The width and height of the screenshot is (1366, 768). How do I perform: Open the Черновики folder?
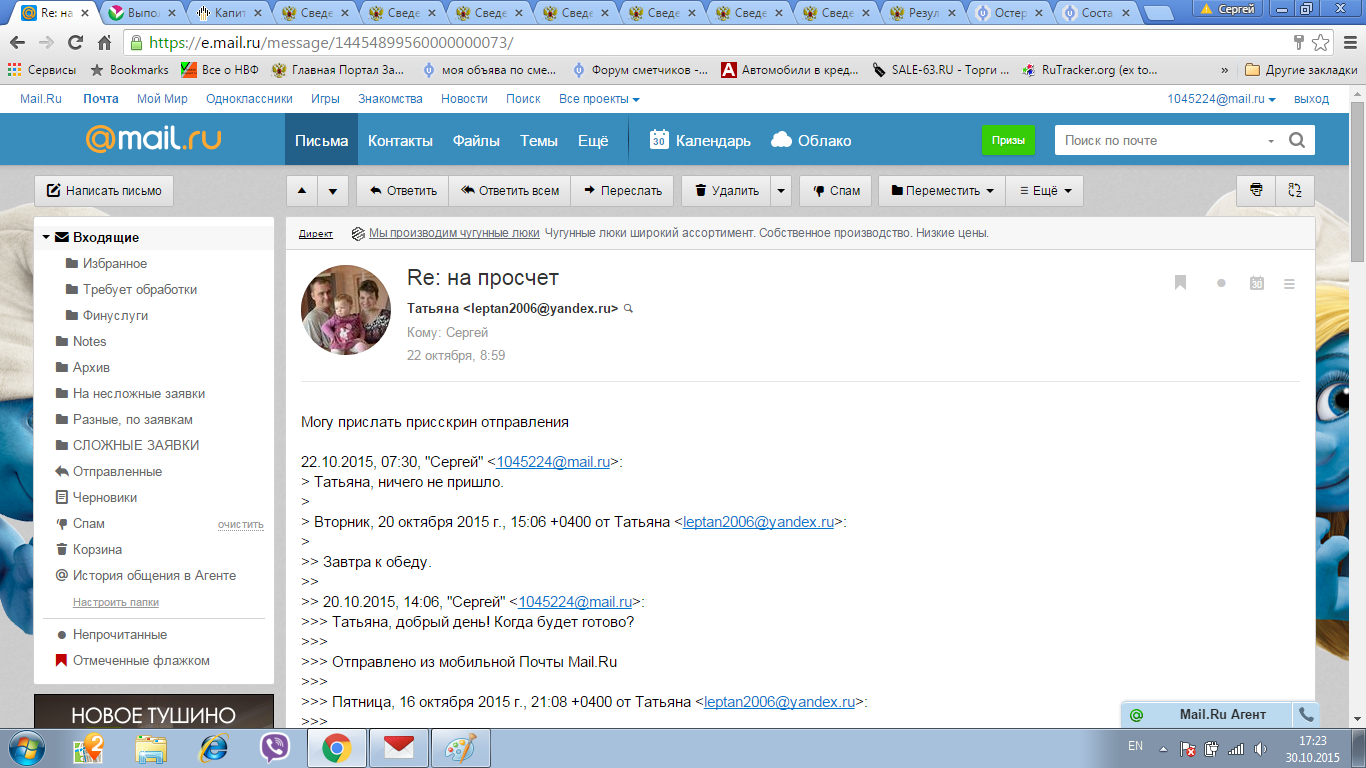[105, 497]
